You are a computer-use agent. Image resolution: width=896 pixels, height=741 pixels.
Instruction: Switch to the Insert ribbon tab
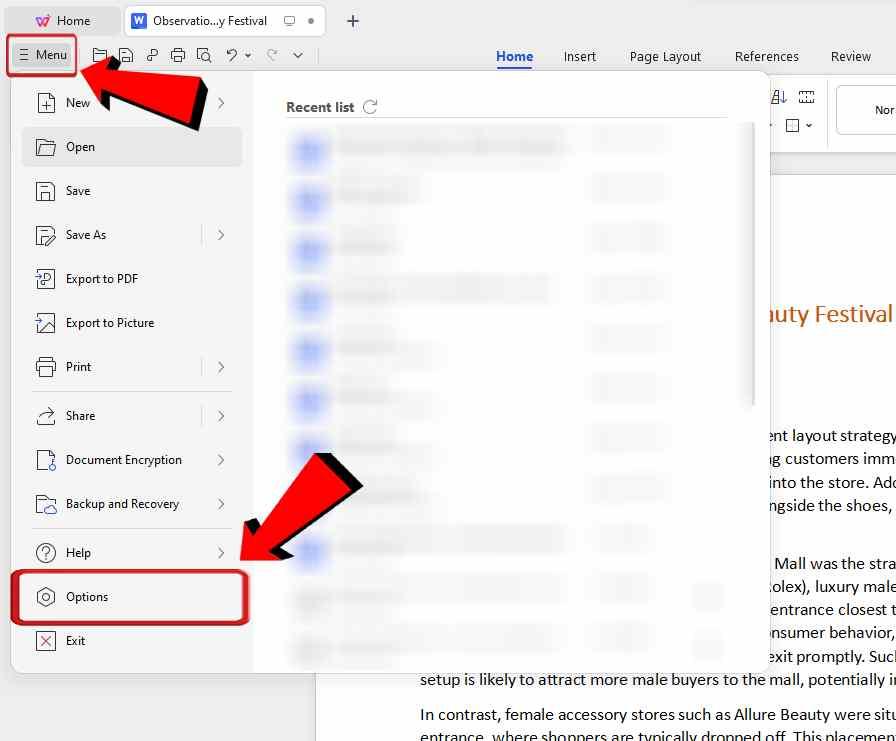click(x=580, y=56)
